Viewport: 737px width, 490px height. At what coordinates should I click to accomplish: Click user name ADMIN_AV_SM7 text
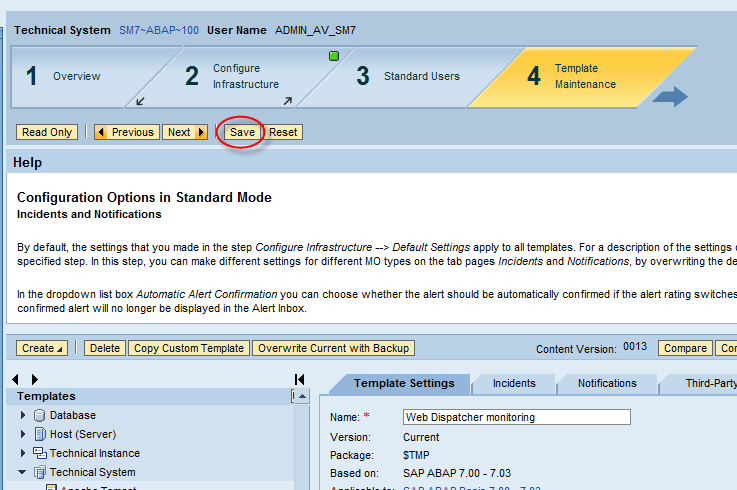315,31
